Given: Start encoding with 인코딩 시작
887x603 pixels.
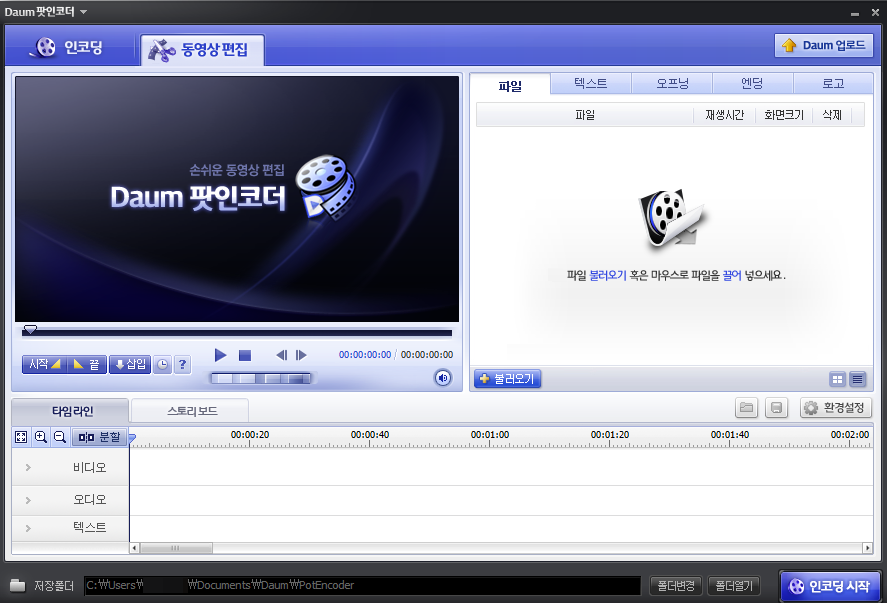Looking at the screenshot, I should point(829,586).
